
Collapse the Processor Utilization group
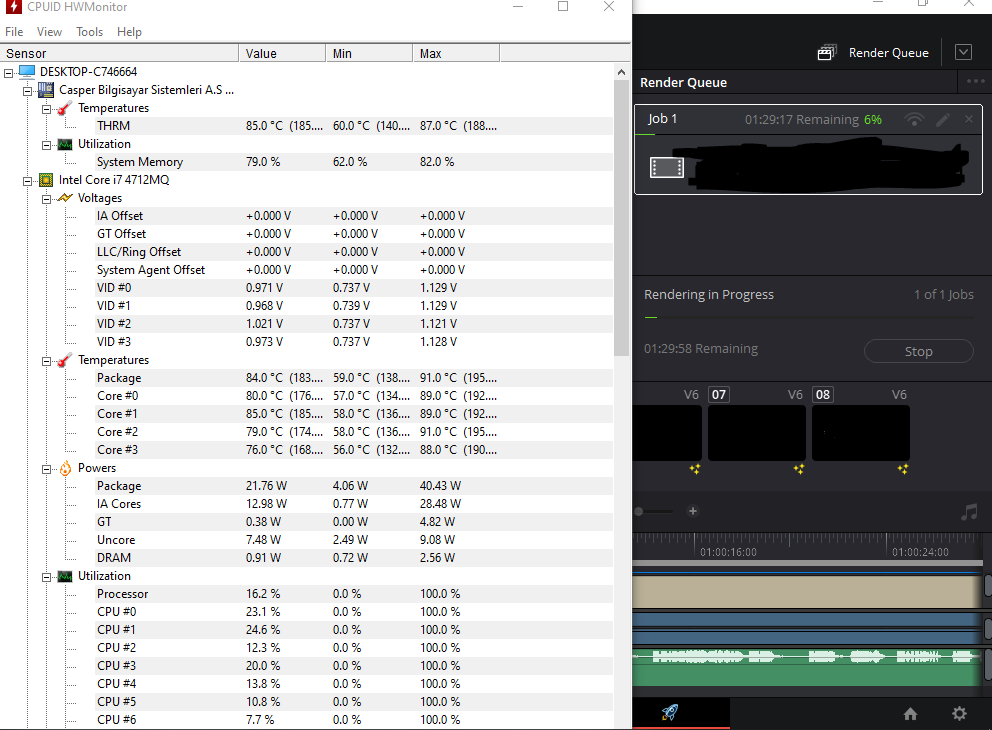46,577
